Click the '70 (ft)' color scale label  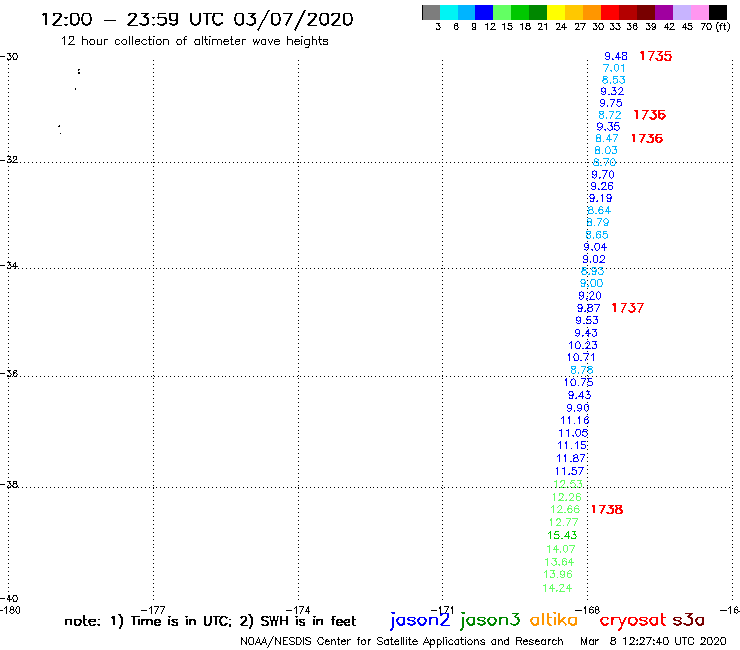pos(715,27)
